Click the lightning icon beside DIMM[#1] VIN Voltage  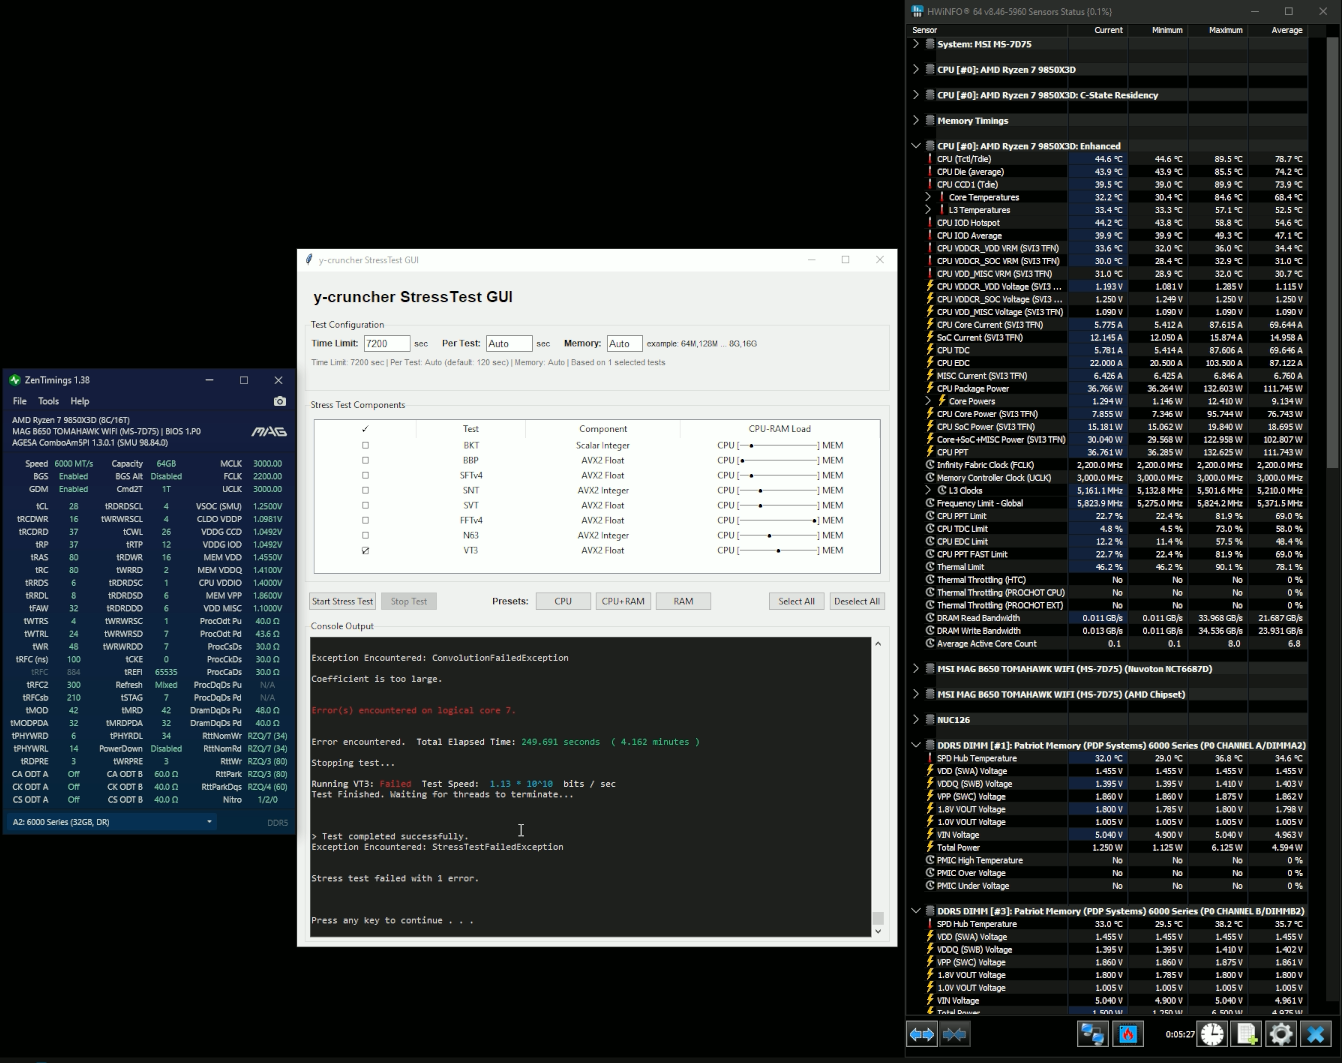pyautogui.click(x=930, y=835)
